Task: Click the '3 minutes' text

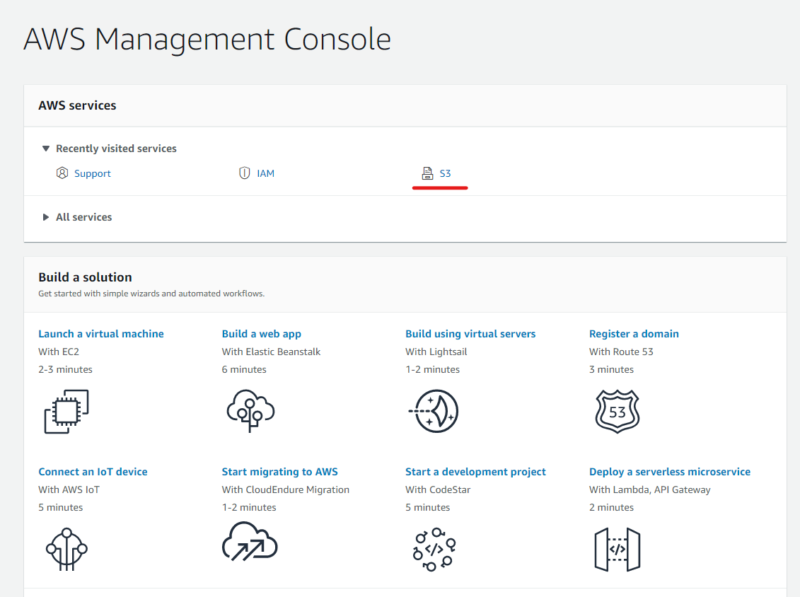Action: (x=611, y=369)
